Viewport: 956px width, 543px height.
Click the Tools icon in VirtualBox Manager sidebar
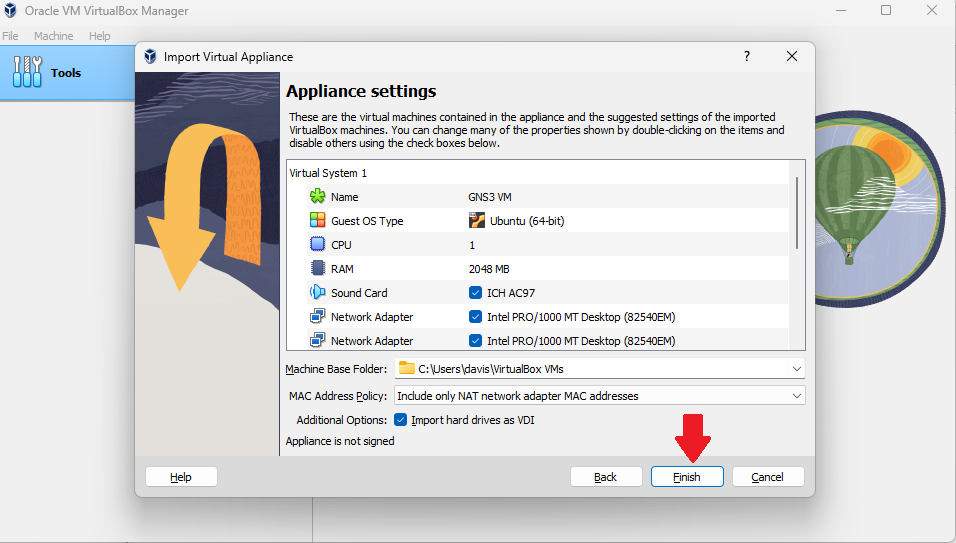coord(27,72)
